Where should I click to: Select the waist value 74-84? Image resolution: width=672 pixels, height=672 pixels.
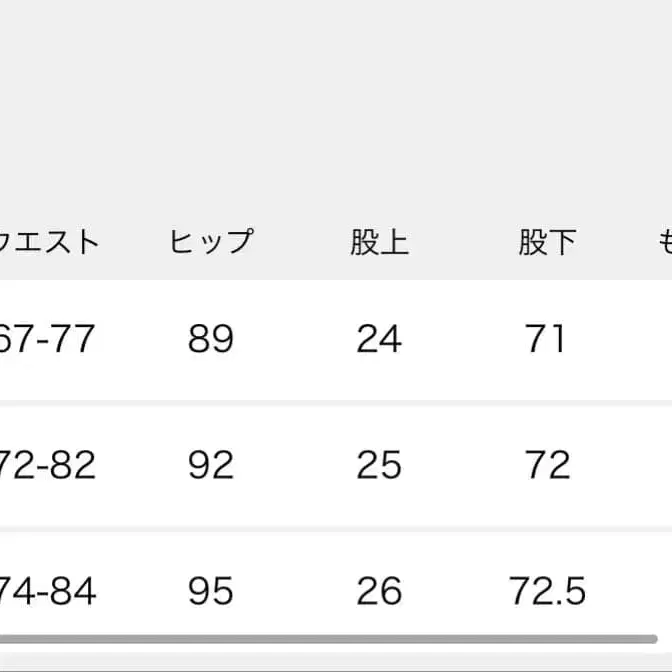point(48,592)
